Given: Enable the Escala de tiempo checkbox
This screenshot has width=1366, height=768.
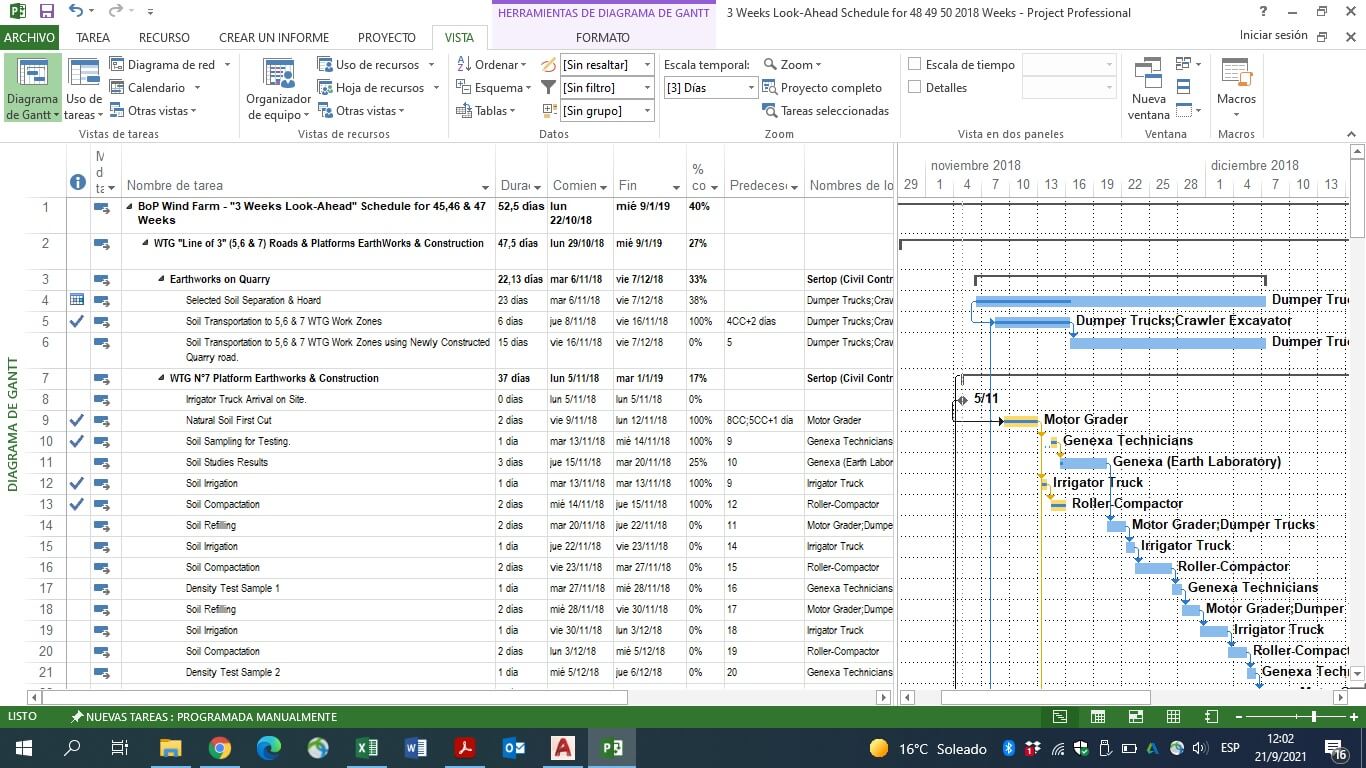Looking at the screenshot, I should [x=914, y=65].
